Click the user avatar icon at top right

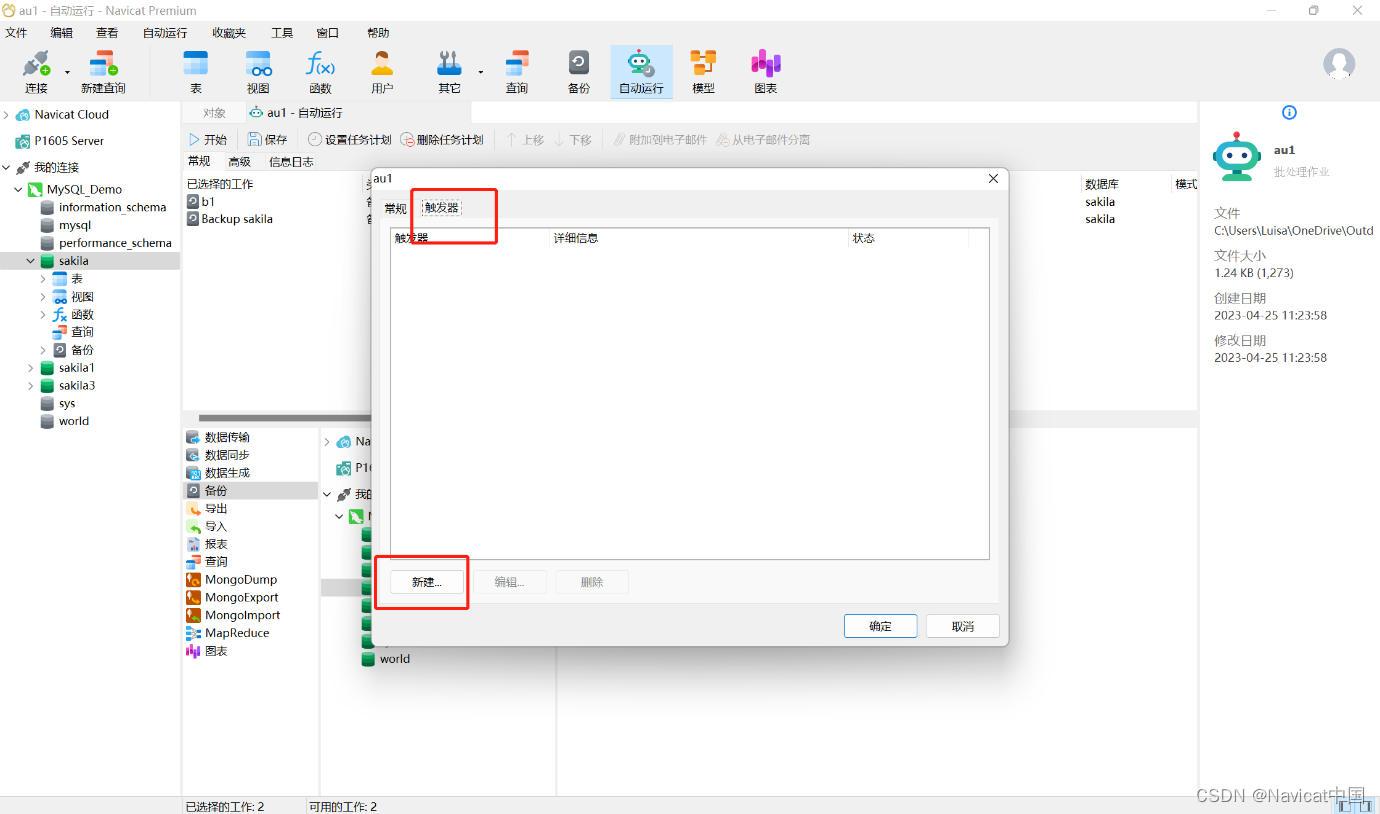(x=1339, y=65)
